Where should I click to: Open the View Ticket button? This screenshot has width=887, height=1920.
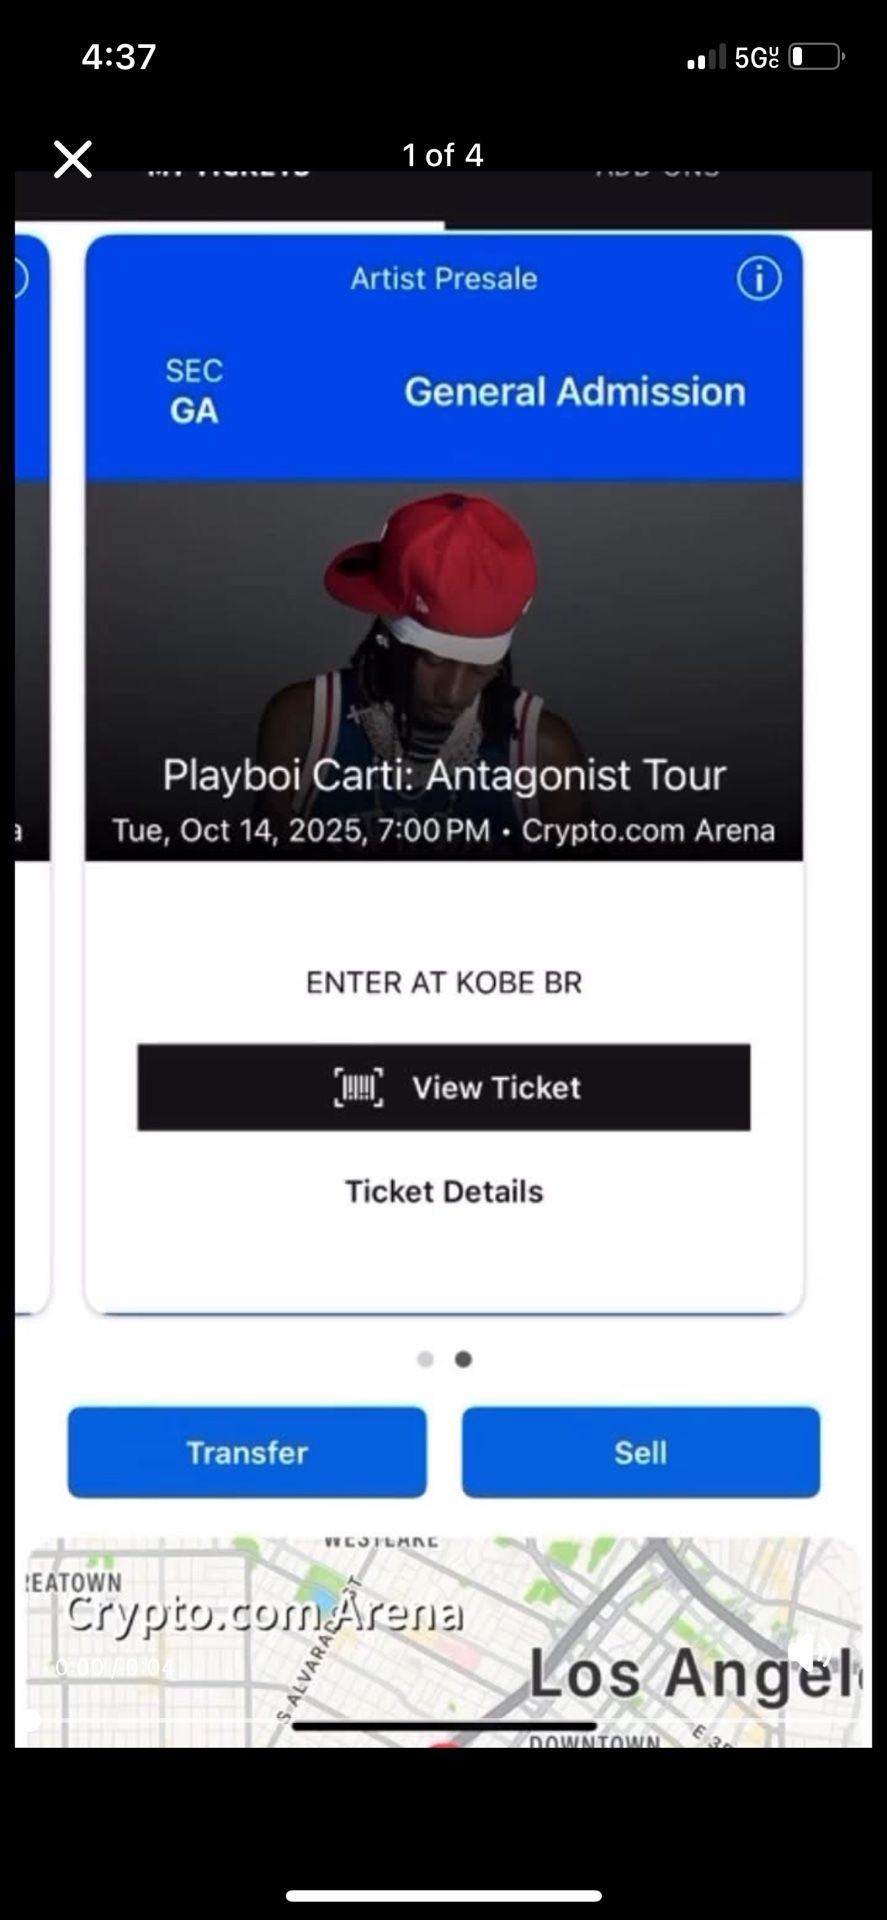pos(444,1087)
